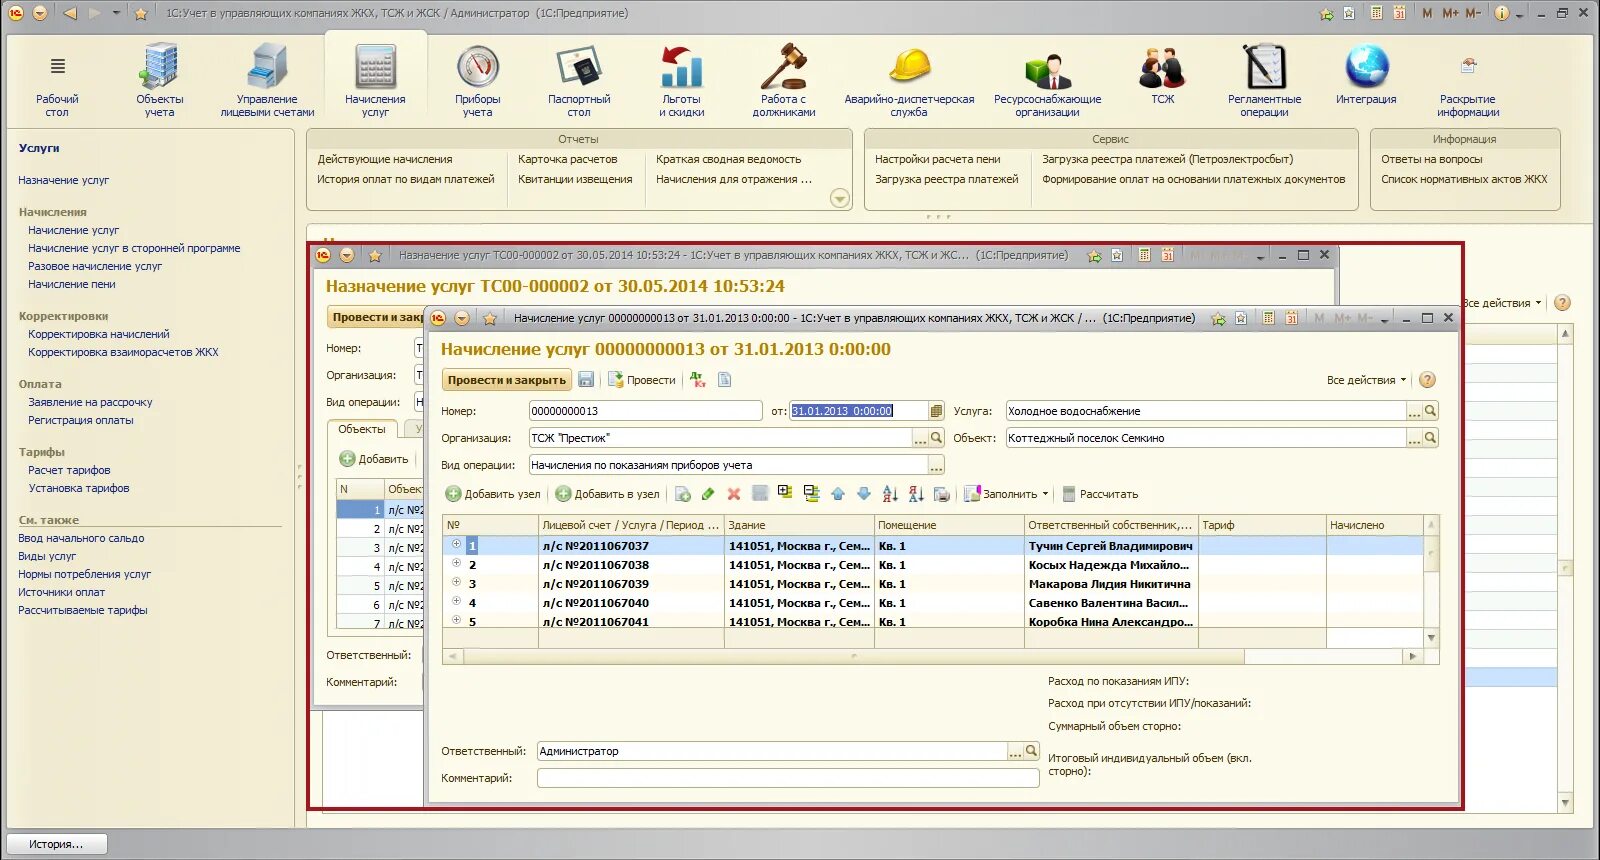
Task: Click the save diskette icon in Начисление услуг
Action: point(586,380)
